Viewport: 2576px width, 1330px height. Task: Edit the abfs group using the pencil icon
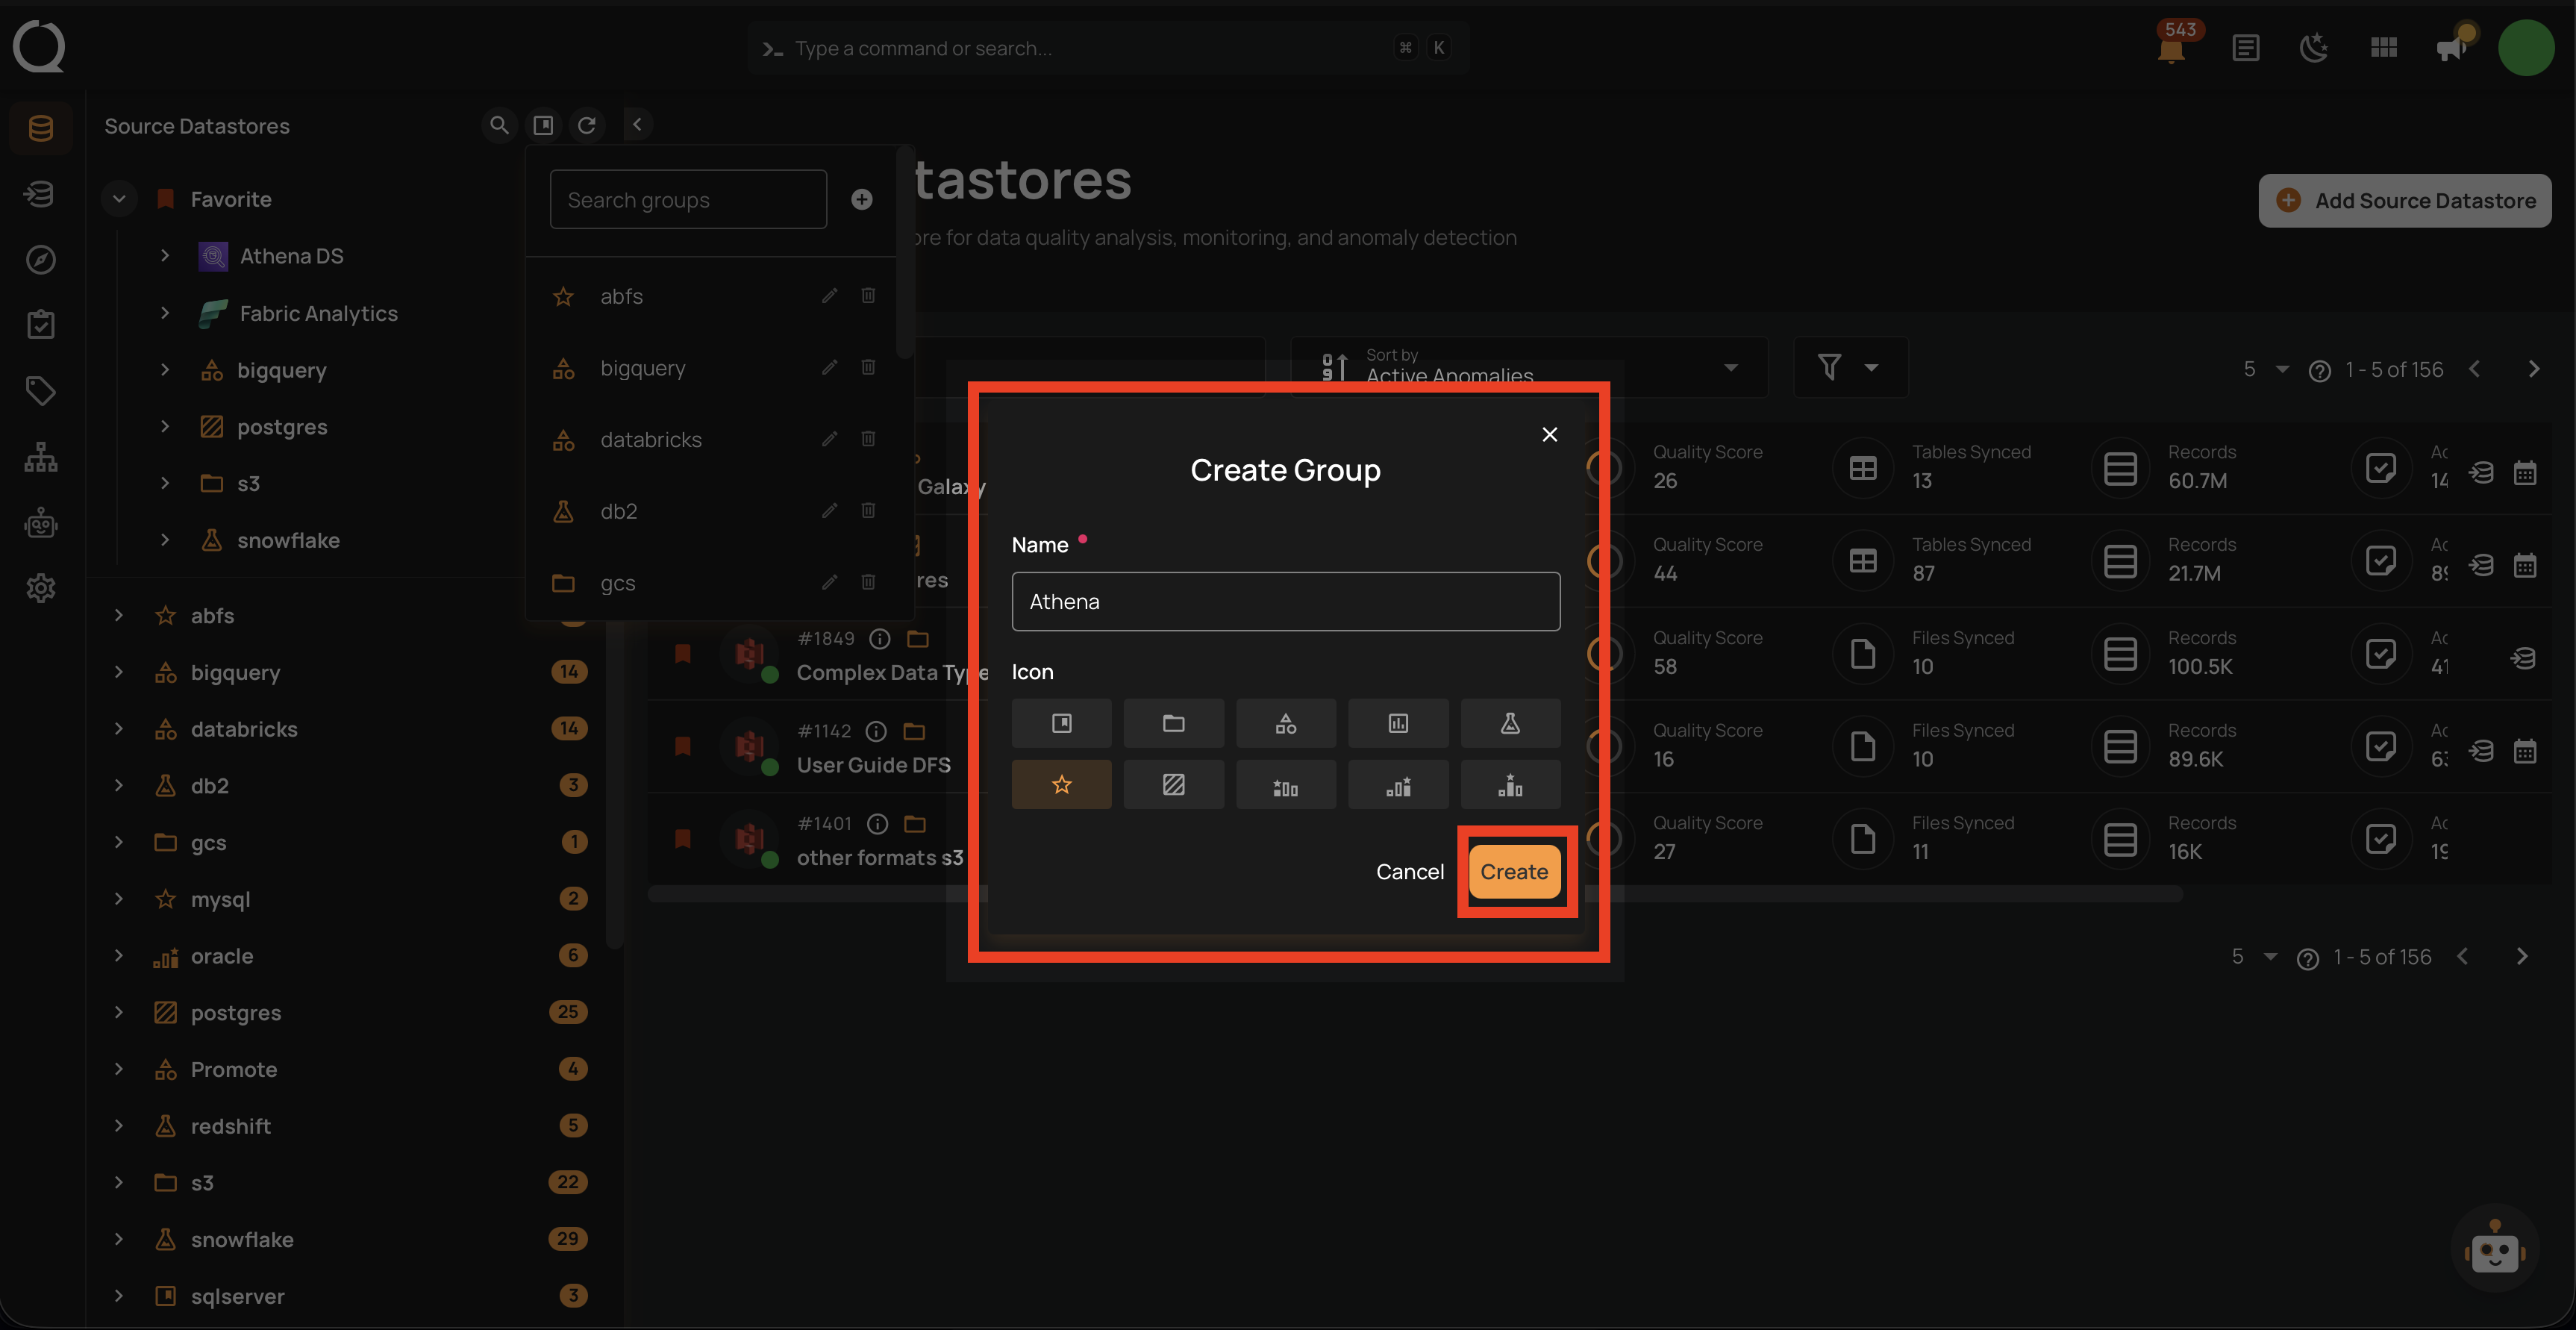pyautogui.click(x=829, y=296)
